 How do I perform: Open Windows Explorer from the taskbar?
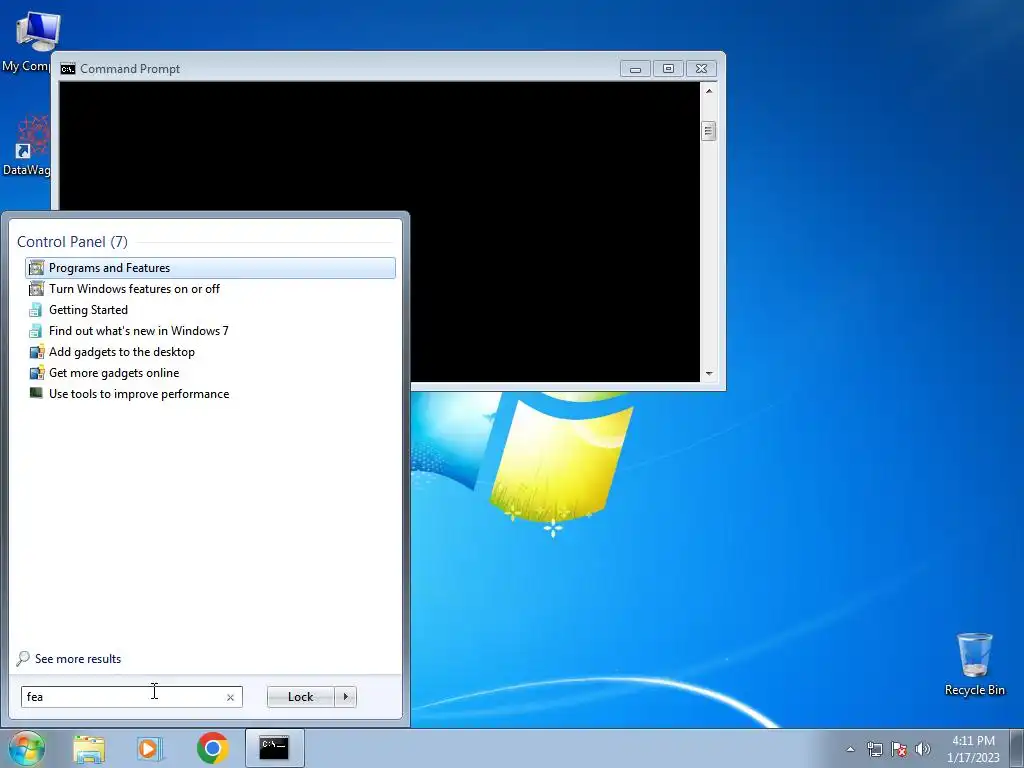[89, 748]
